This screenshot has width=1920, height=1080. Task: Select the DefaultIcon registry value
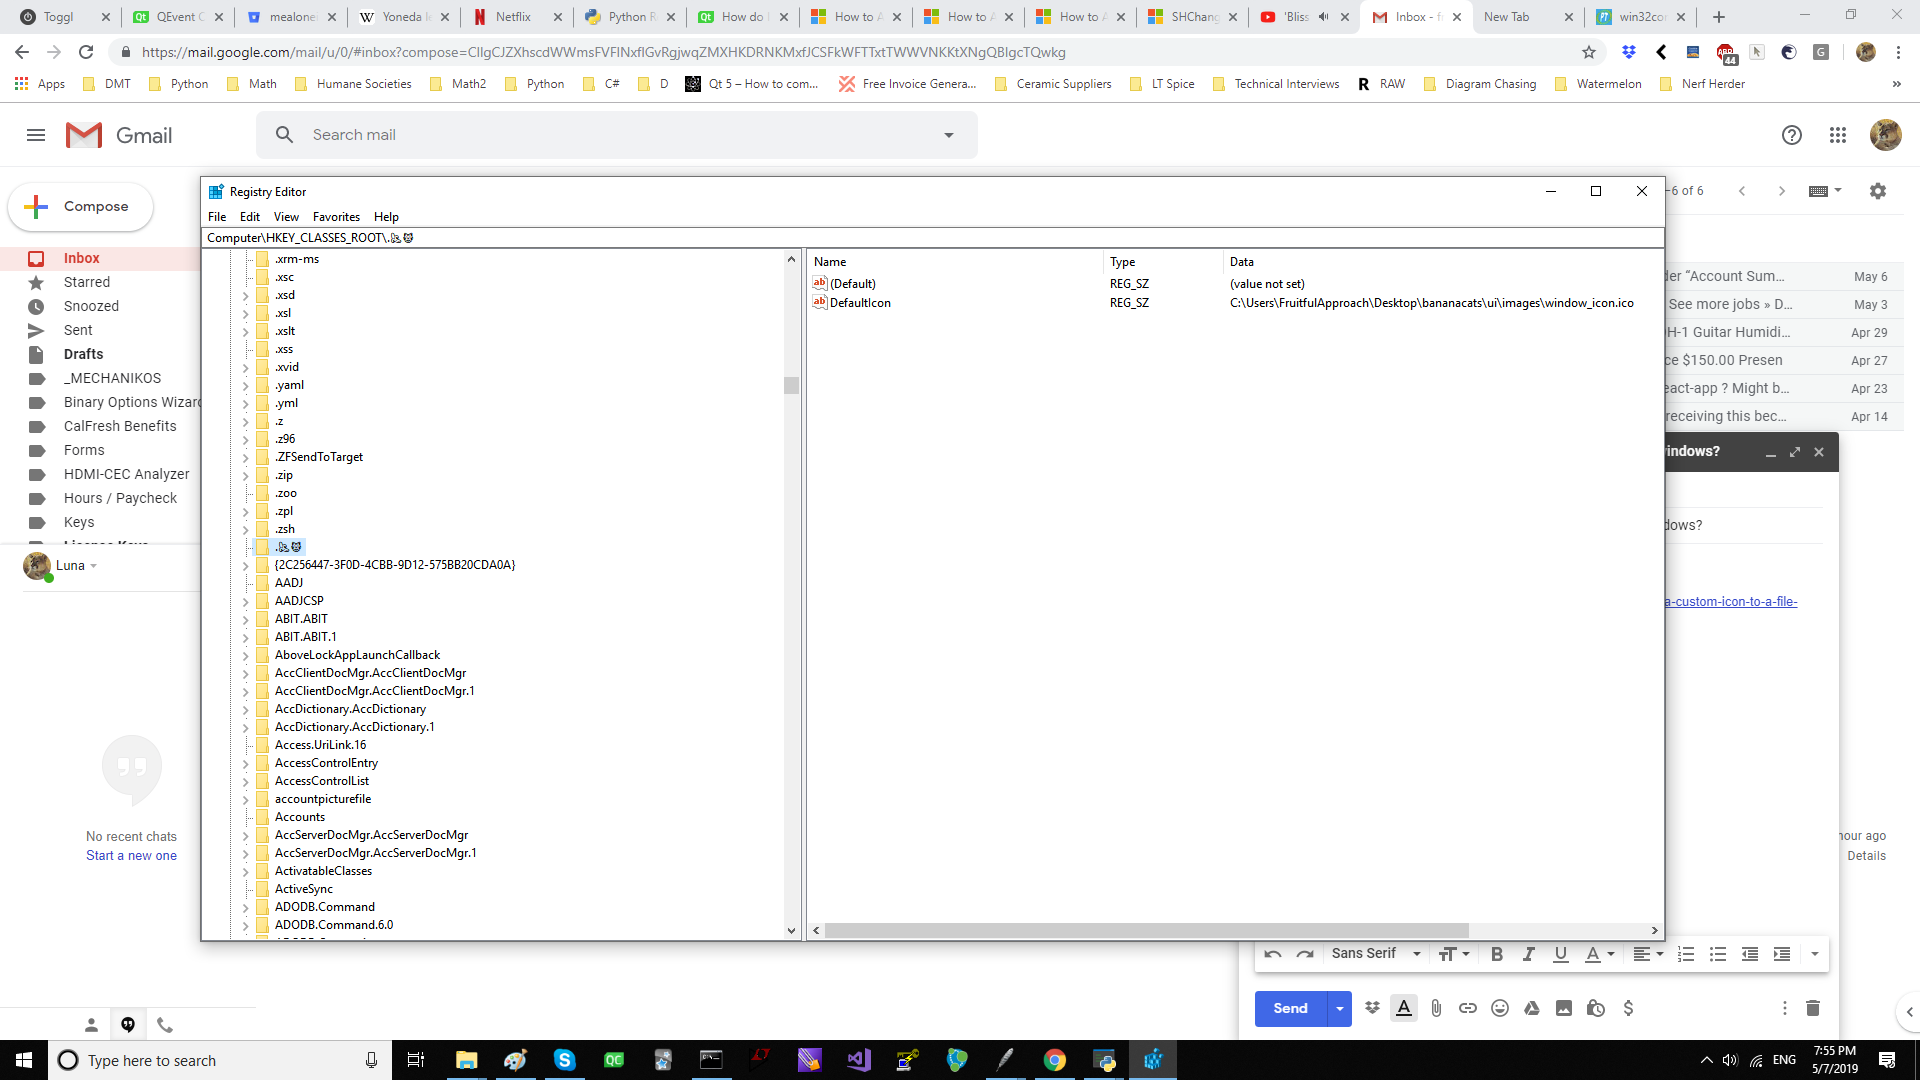pos(860,303)
